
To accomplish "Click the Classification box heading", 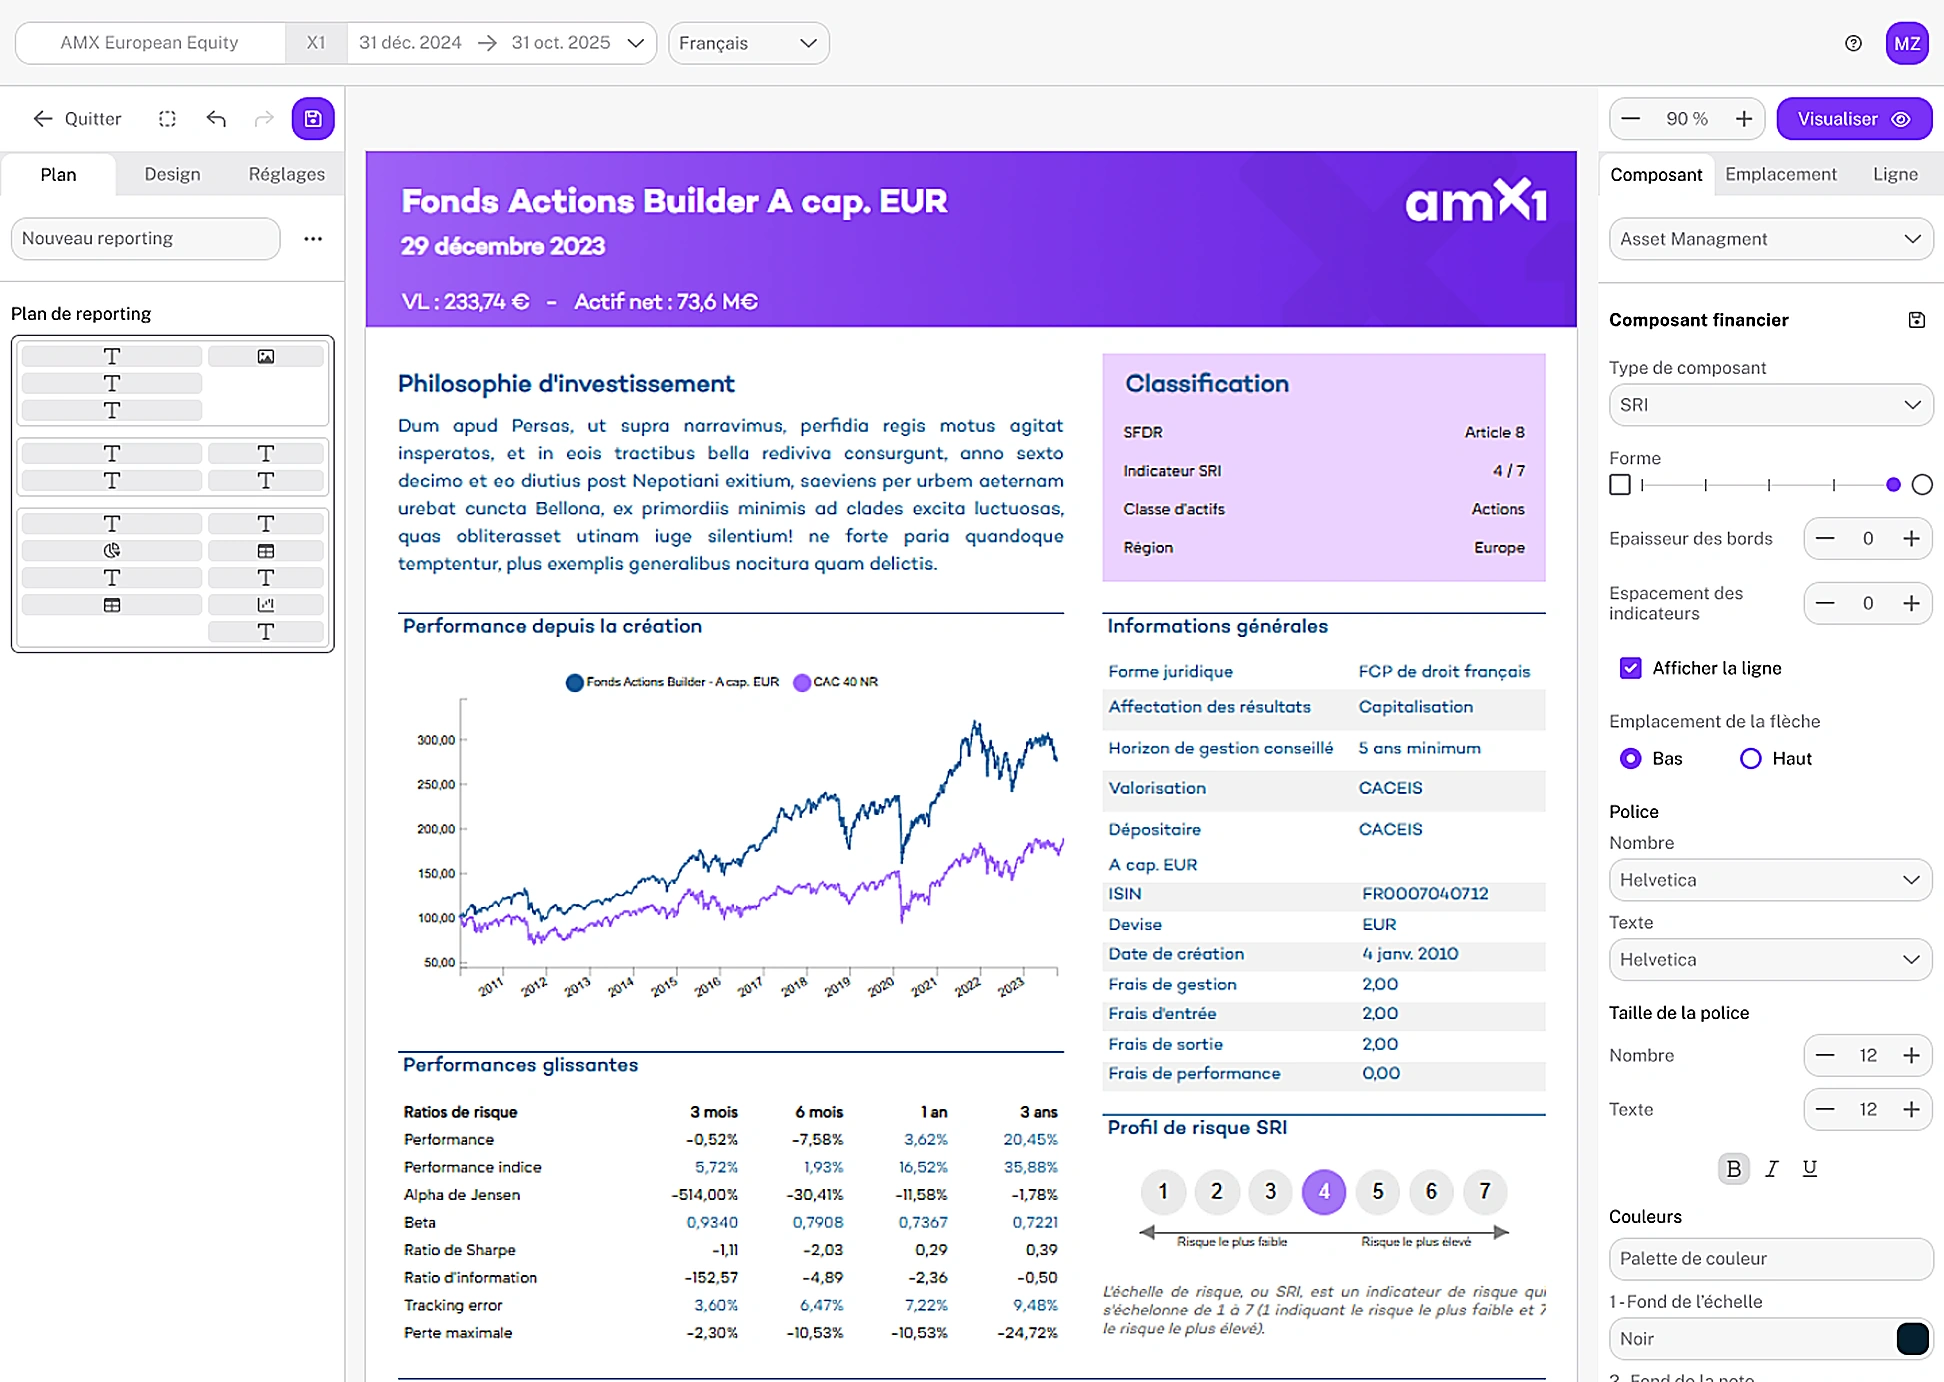I will coord(1207,384).
